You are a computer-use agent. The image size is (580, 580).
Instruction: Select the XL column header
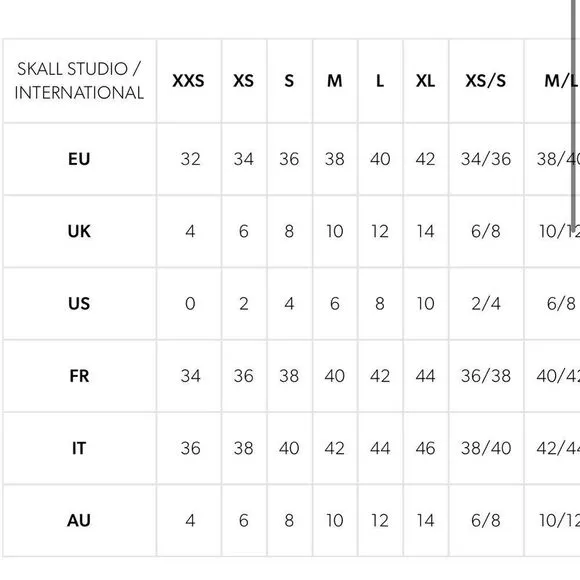[x=425, y=81]
